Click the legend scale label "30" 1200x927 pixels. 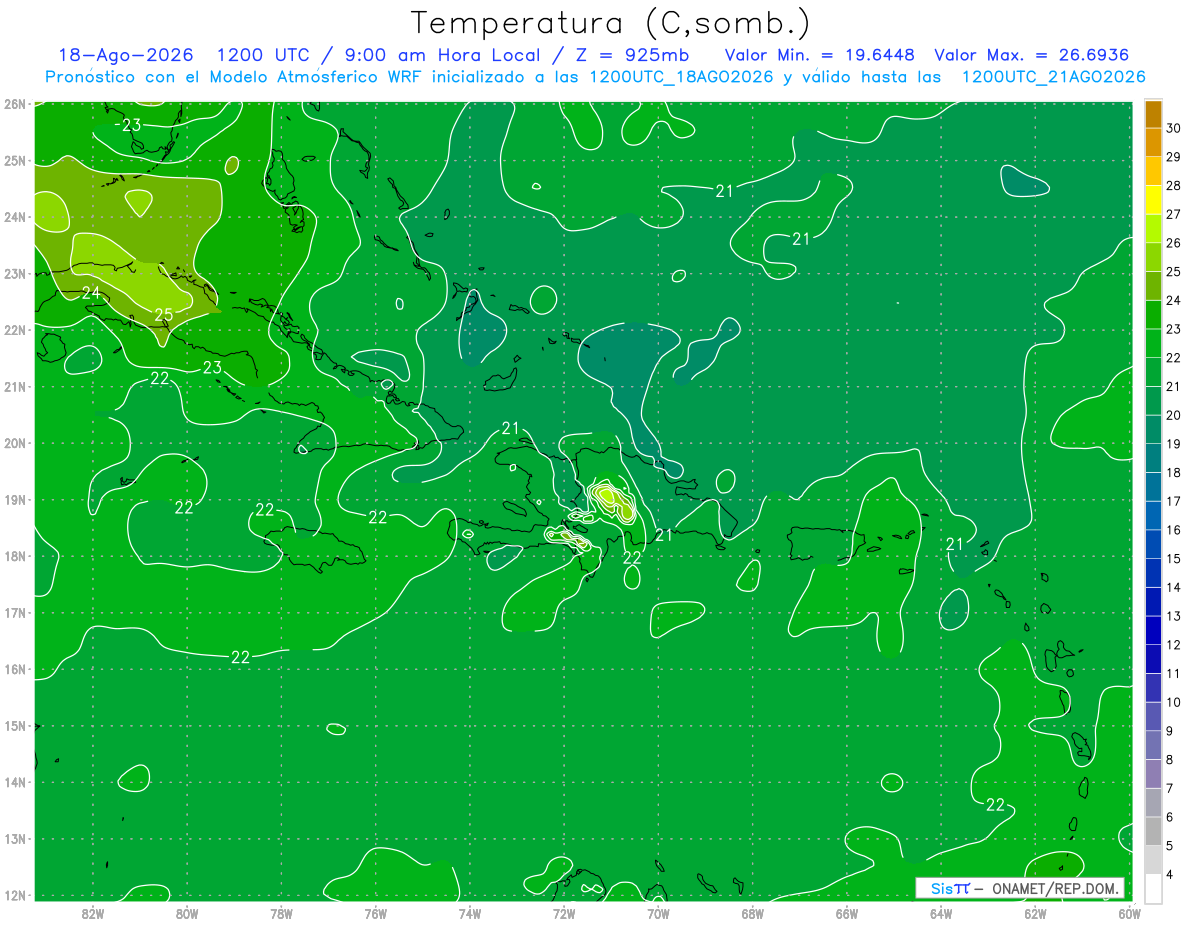point(1174,128)
